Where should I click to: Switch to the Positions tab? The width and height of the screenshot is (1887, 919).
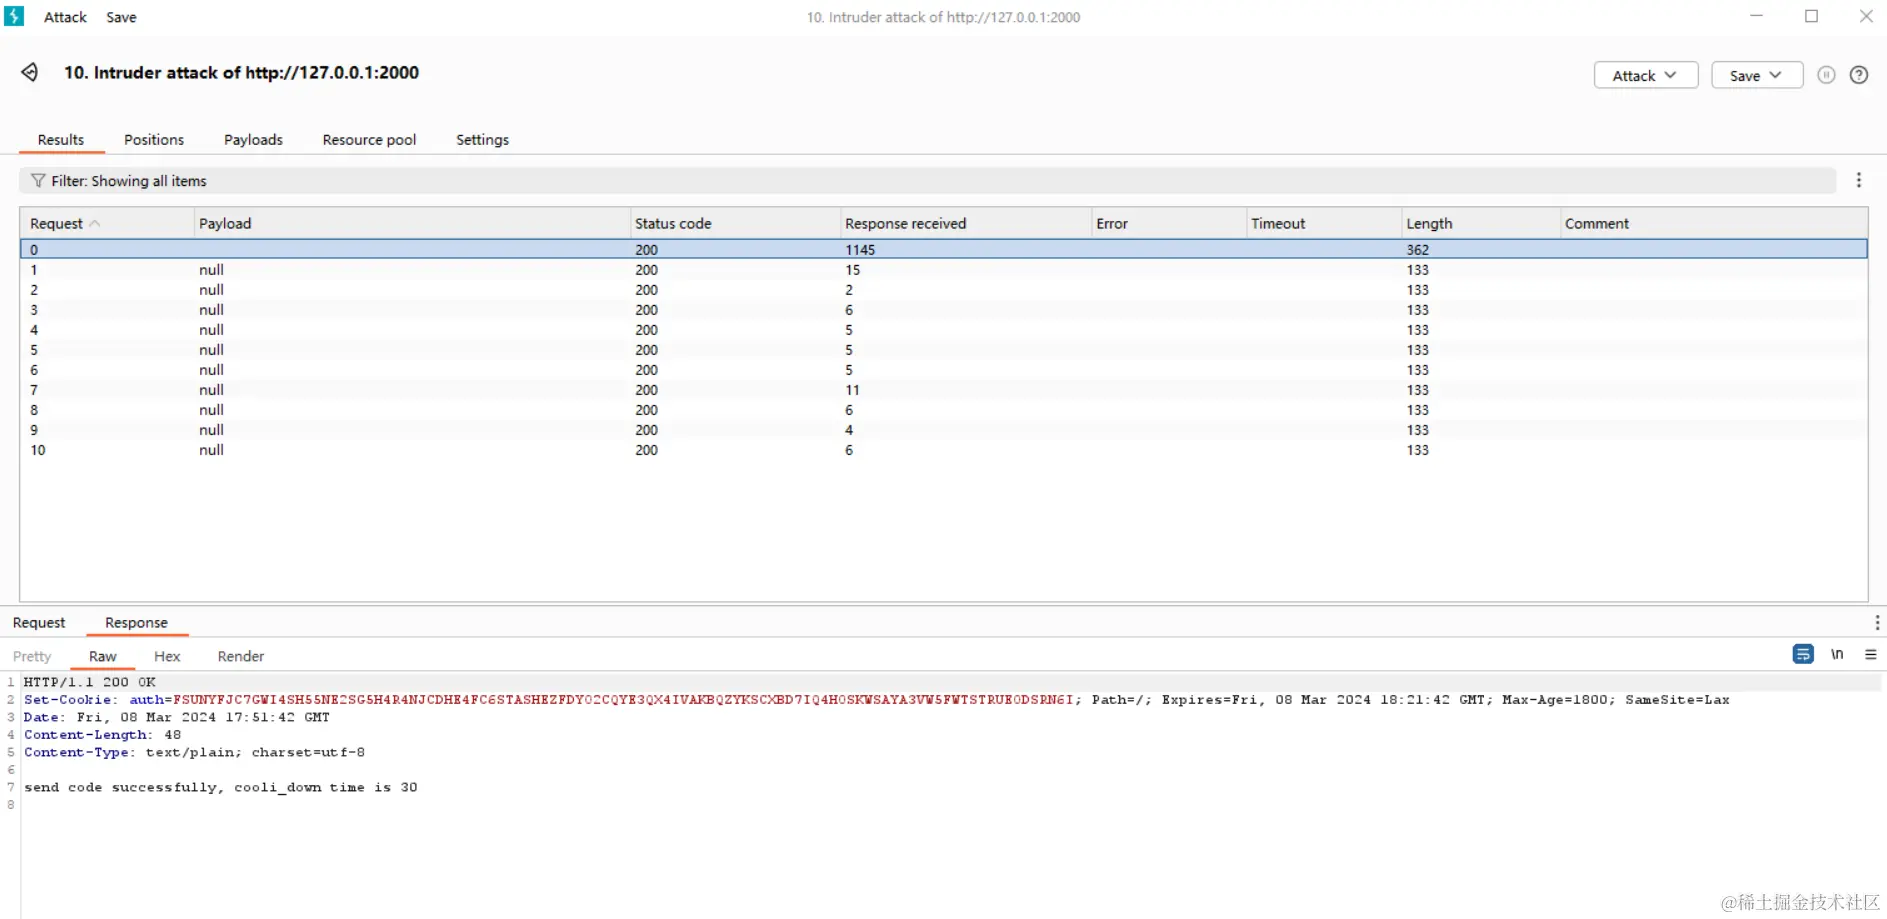coord(154,140)
